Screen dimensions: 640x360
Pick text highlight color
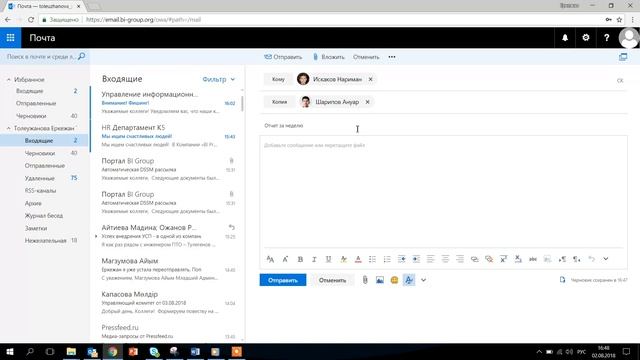pyautogui.click(x=343, y=259)
